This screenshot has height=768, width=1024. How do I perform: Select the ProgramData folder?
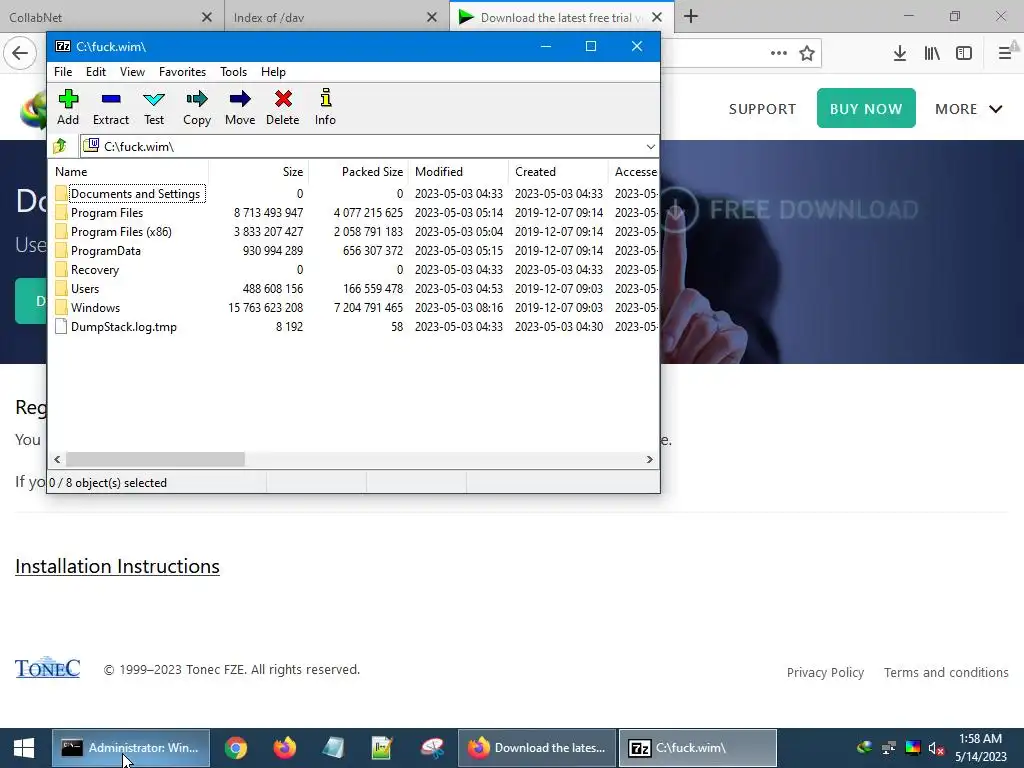tap(105, 251)
